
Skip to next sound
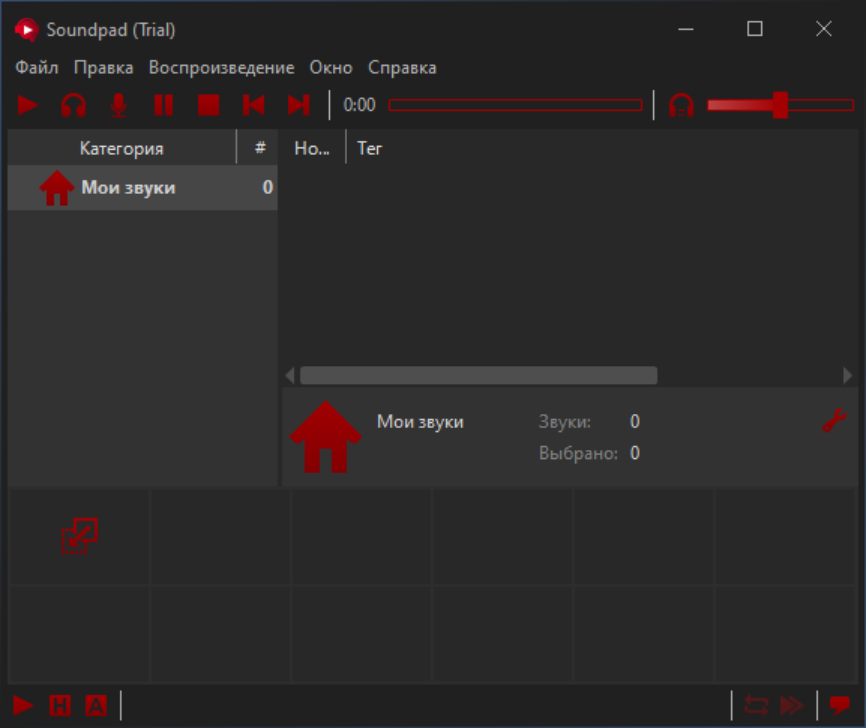click(x=299, y=105)
